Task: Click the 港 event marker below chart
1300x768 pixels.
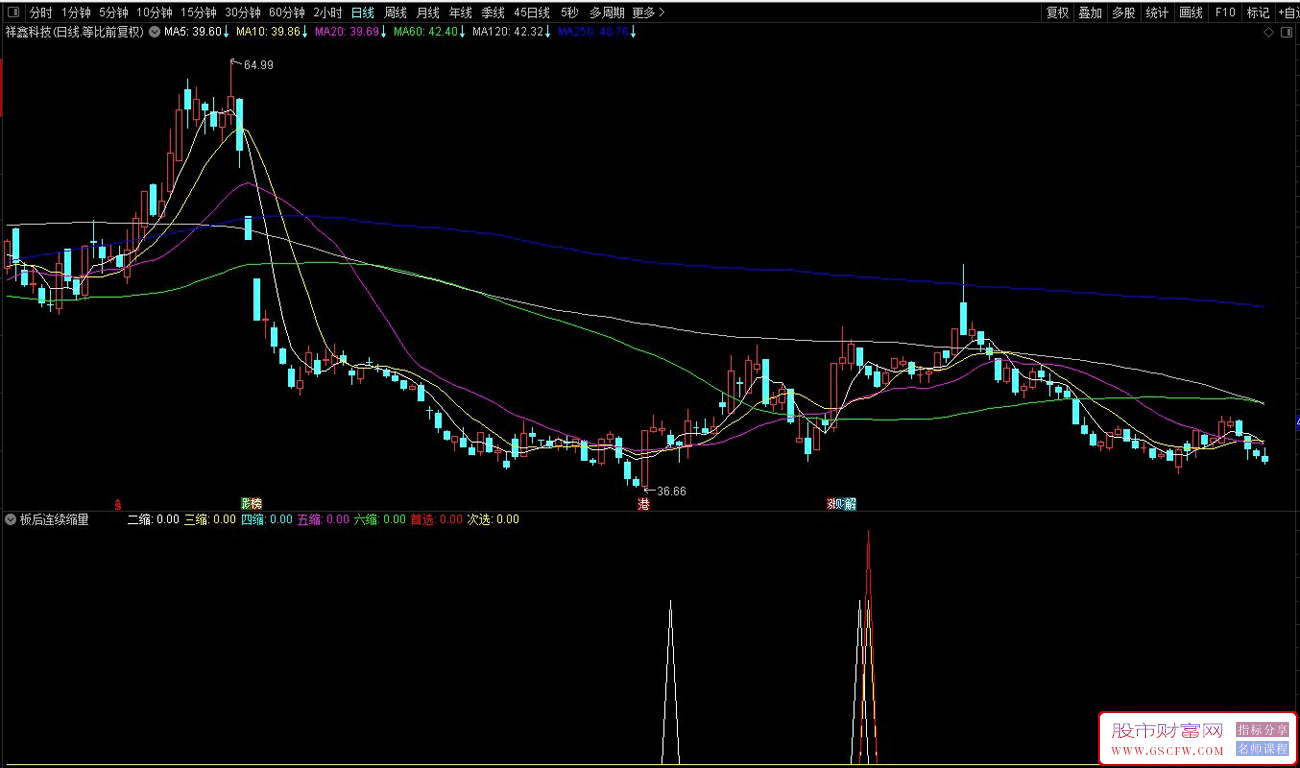Action: pos(644,504)
